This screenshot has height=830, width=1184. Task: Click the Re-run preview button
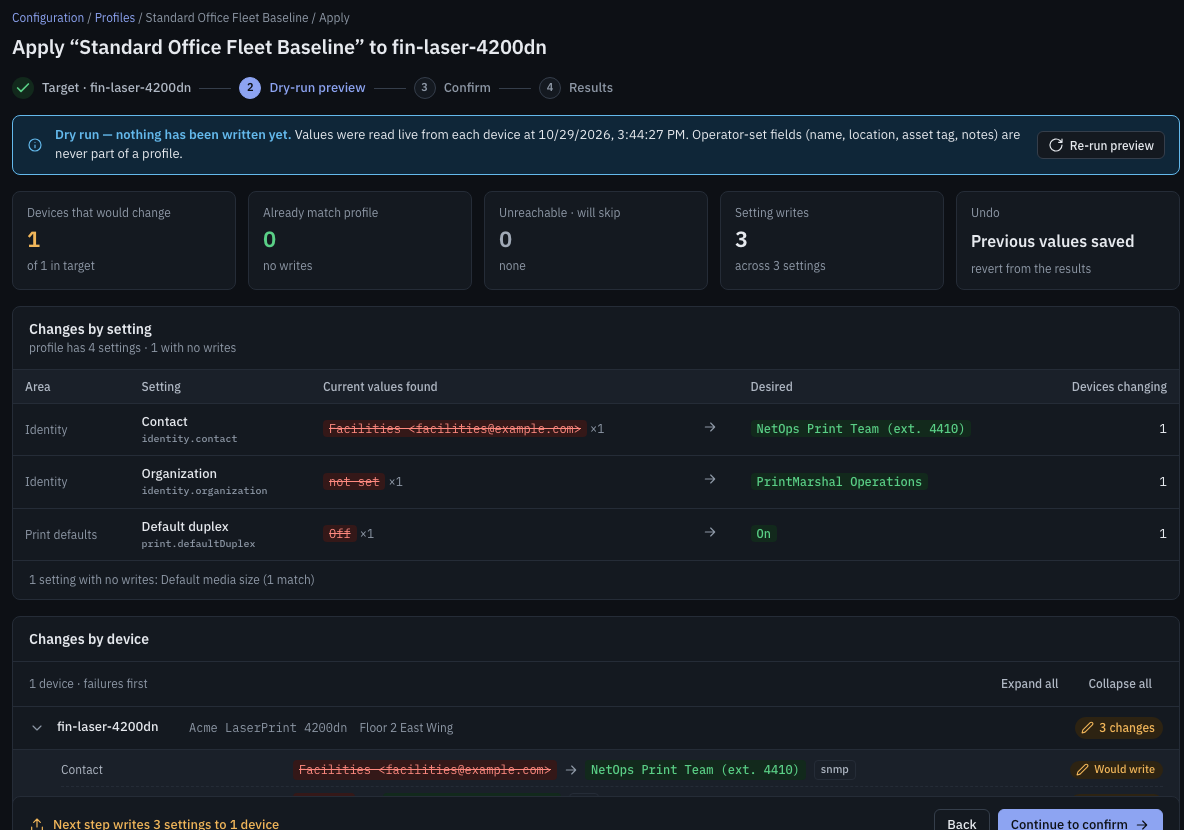tap(1100, 145)
